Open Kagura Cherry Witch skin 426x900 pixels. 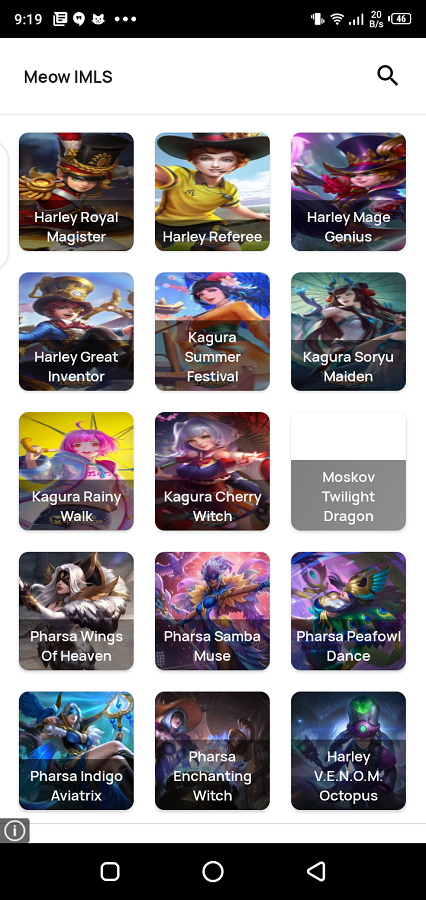point(212,471)
